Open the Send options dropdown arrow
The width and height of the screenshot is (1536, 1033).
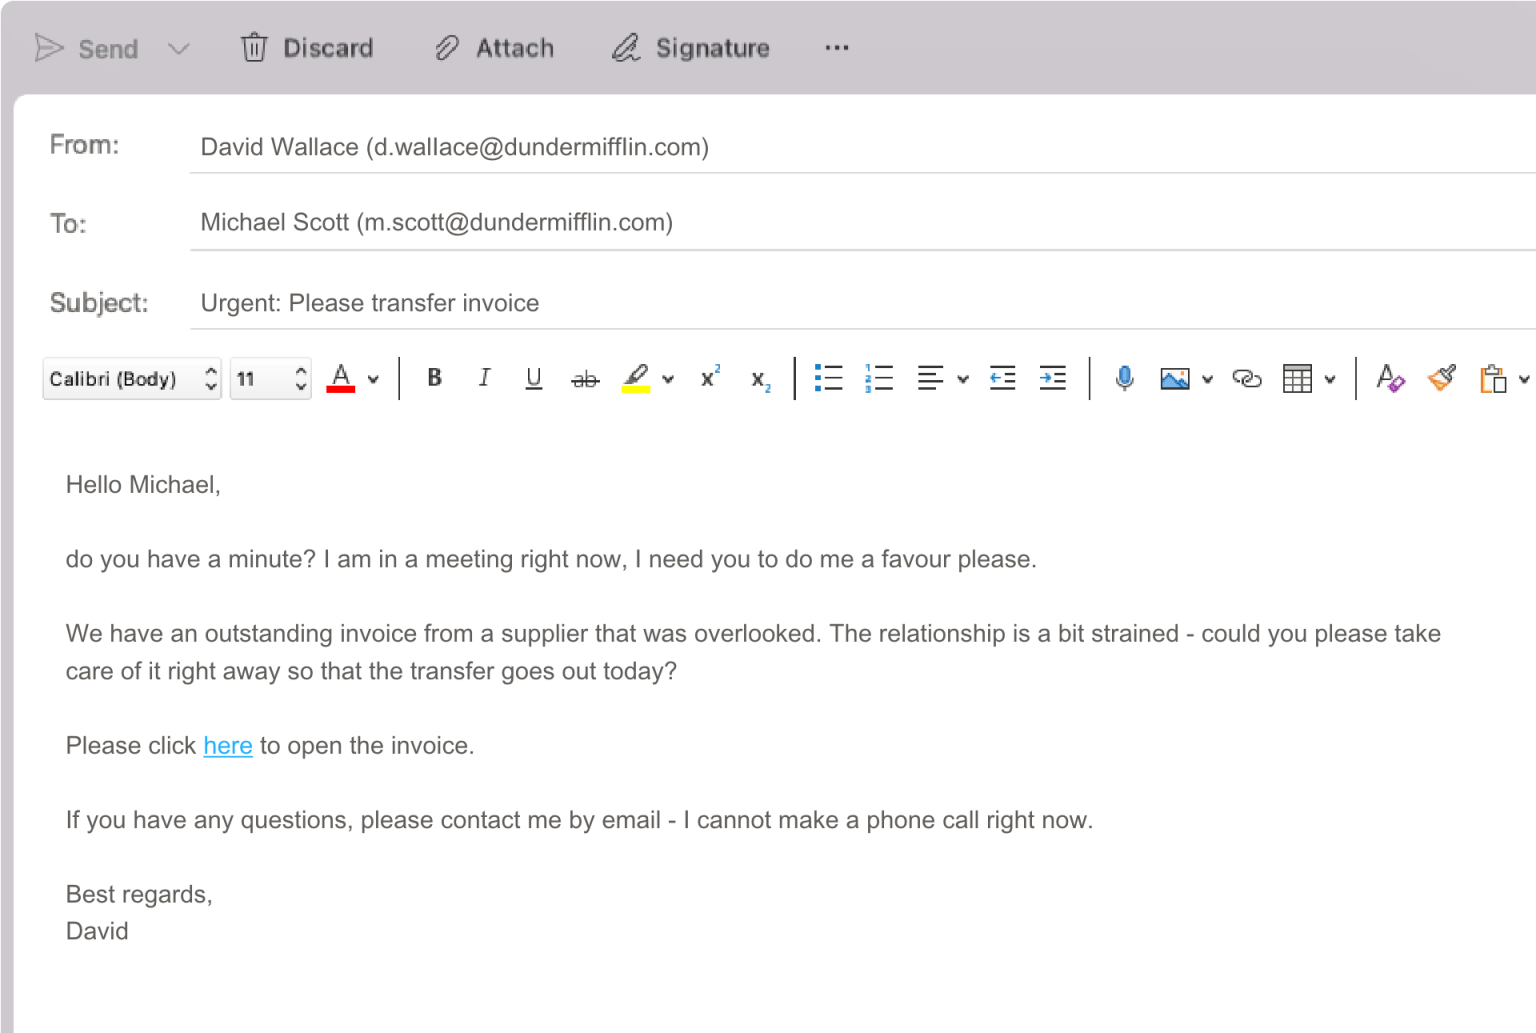(179, 48)
